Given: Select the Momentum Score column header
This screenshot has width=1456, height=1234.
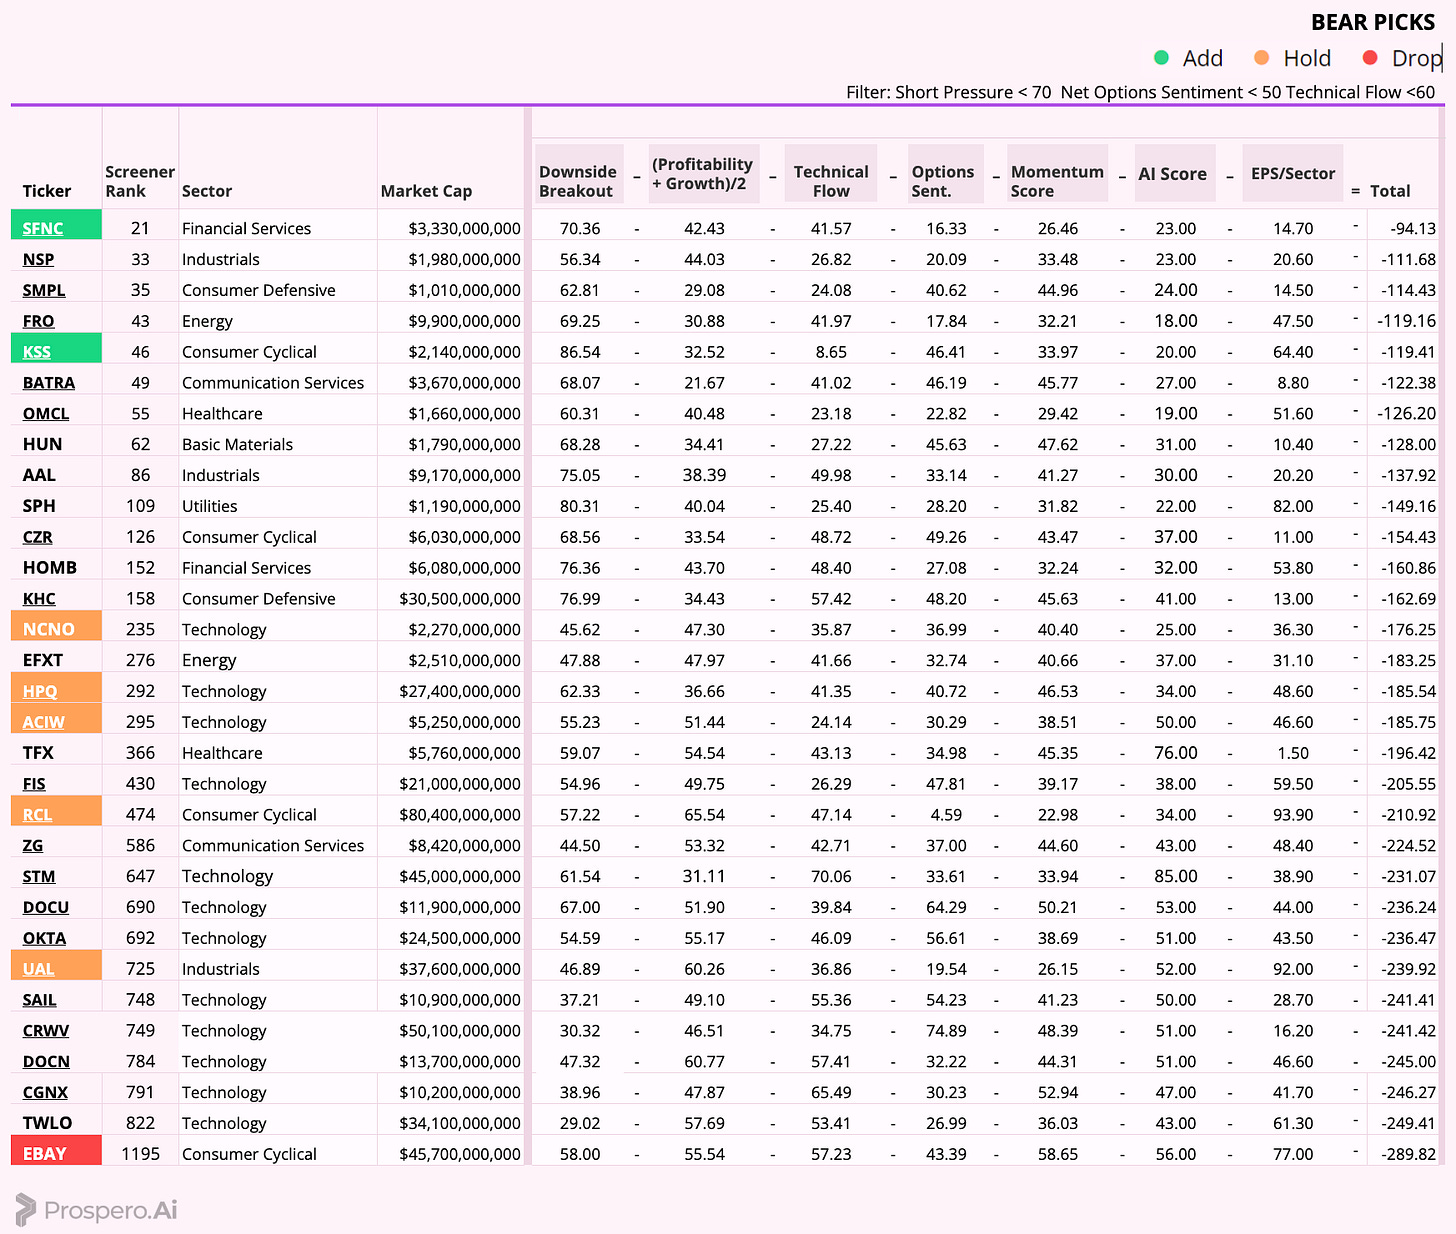Looking at the screenshot, I should click(x=1057, y=181).
